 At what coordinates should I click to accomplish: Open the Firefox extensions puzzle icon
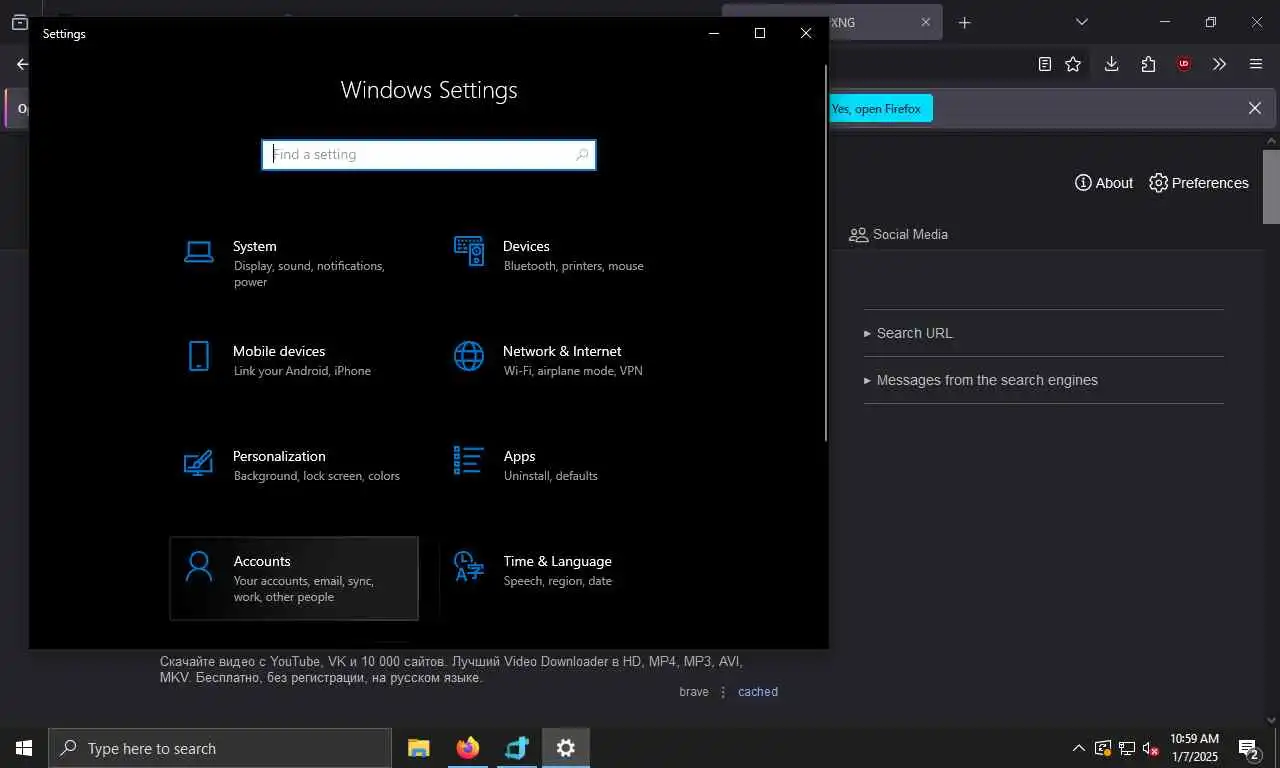click(x=1148, y=64)
